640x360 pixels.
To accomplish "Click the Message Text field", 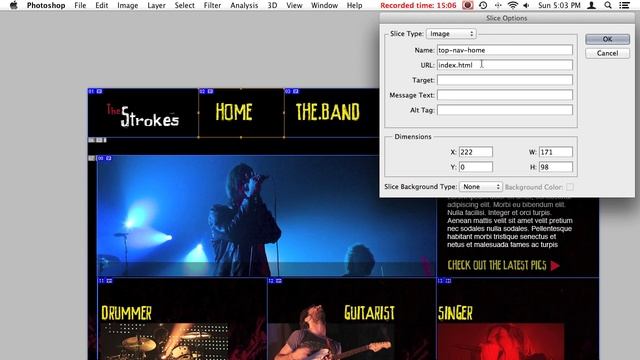I will pos(504,95).
